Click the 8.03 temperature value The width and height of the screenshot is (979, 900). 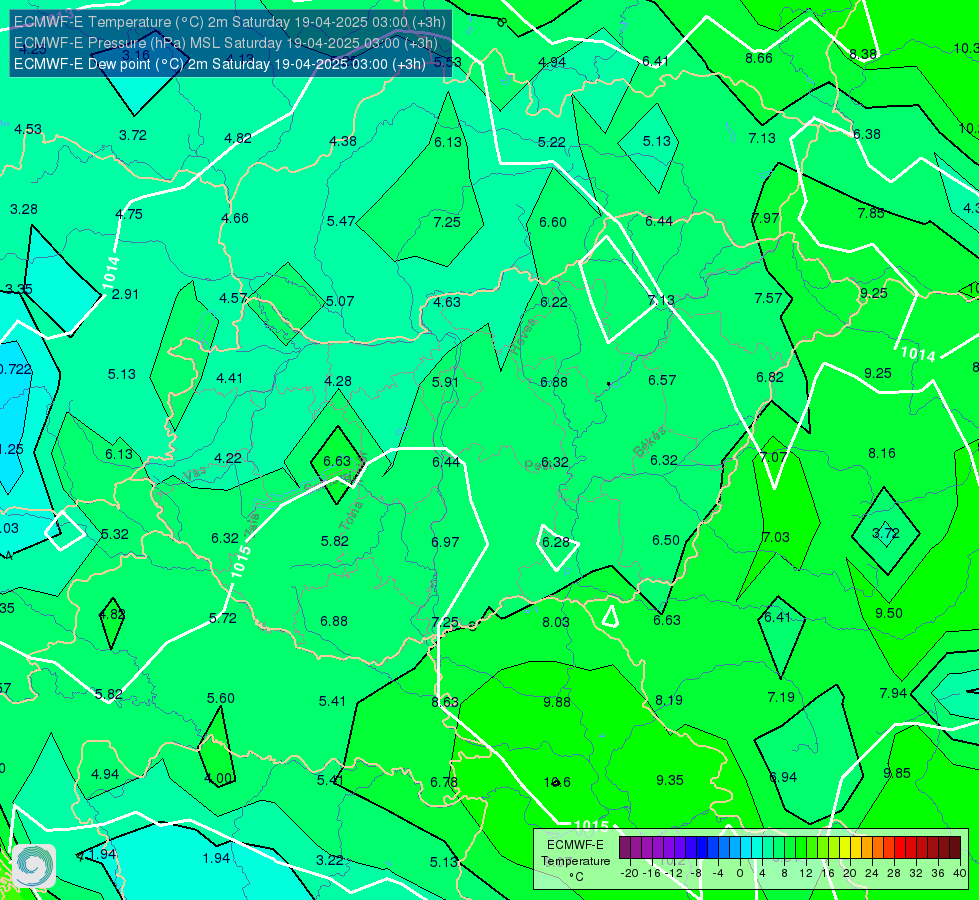(x=556, y=622)
